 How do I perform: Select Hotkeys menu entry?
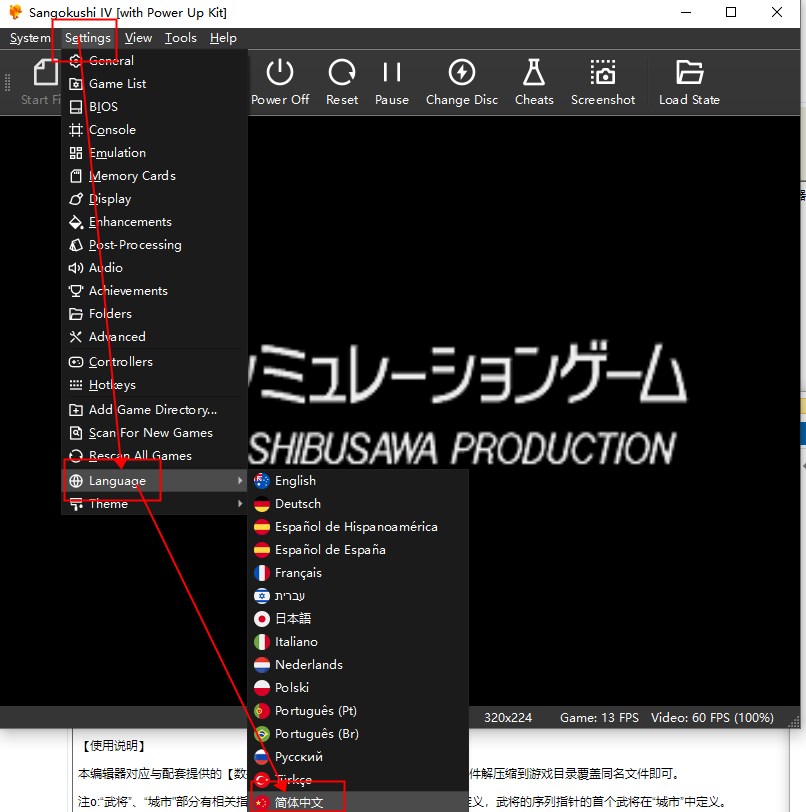(x=153, y=384)
